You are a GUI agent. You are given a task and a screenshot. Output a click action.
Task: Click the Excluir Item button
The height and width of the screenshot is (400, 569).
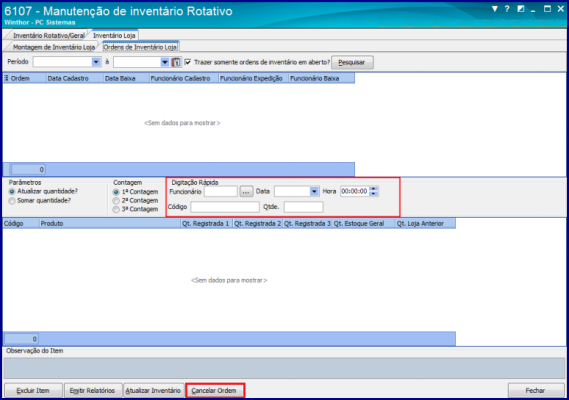(x=33, y=391)
